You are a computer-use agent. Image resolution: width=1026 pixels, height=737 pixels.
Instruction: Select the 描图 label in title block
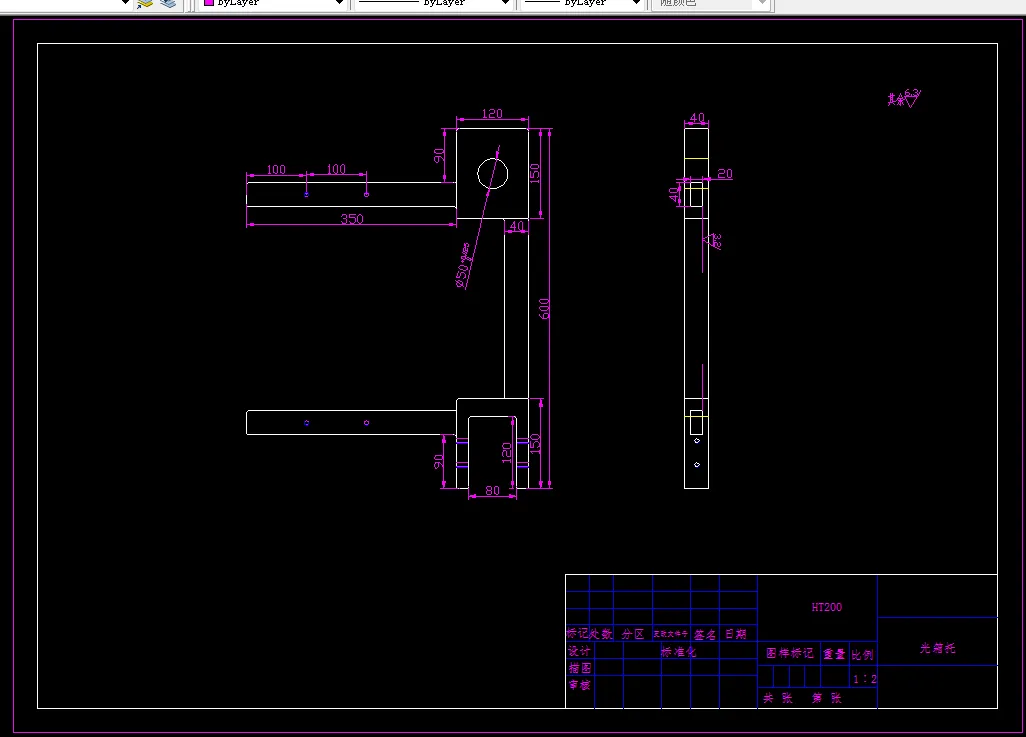coord(579,668)
